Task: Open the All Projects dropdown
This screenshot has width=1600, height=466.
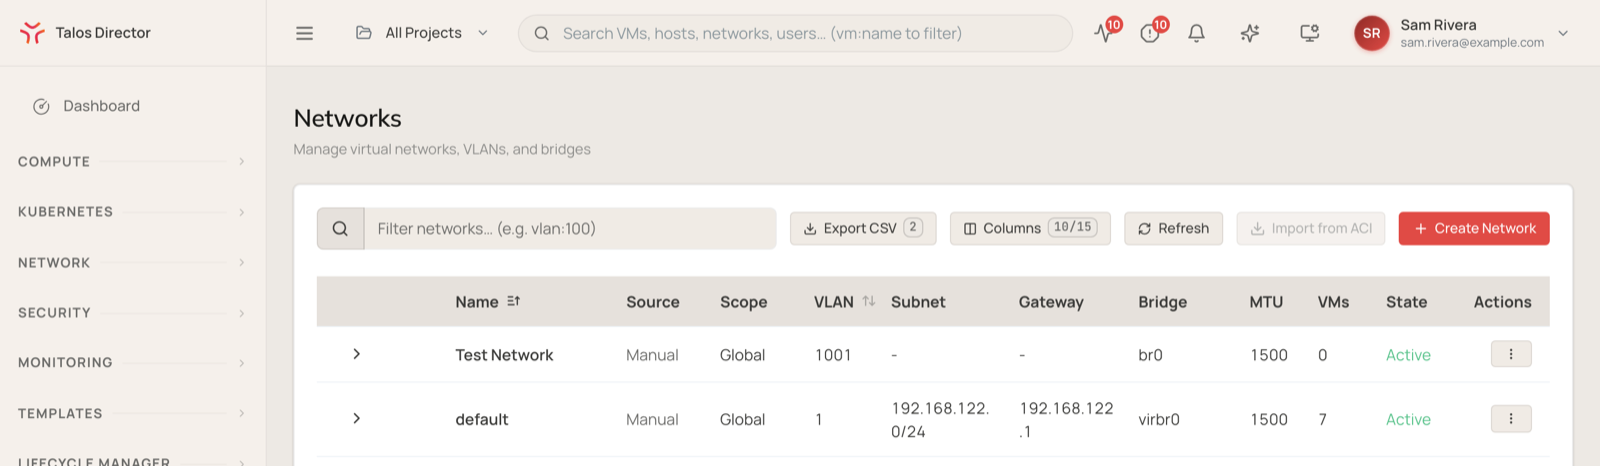Action: [423, 33]
